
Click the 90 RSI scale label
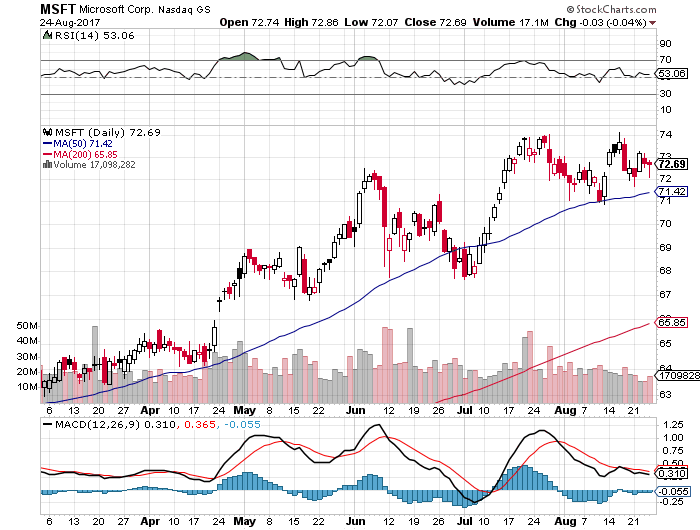pos(665,44)
